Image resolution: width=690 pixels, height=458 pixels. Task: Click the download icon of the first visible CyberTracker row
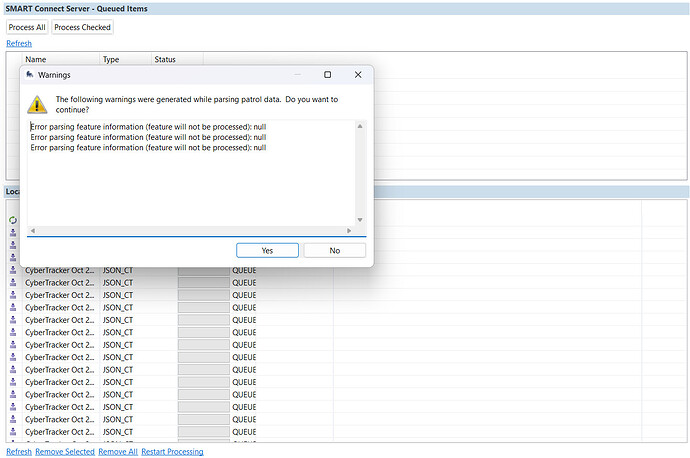click(13, 270)
